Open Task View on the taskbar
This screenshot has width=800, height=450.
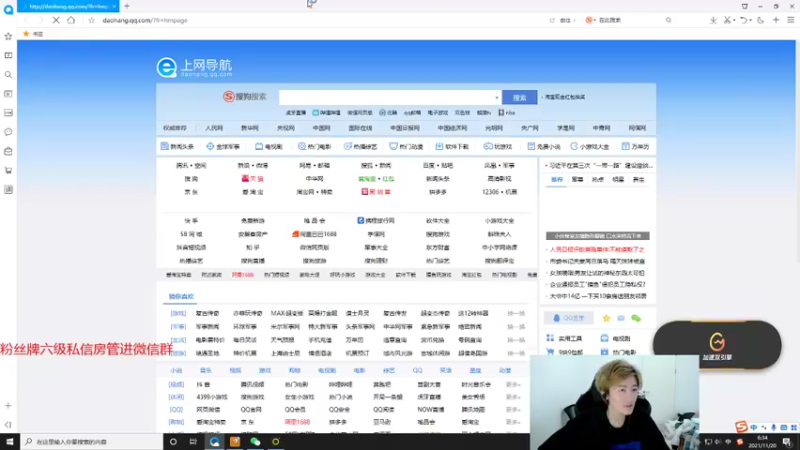193,441
